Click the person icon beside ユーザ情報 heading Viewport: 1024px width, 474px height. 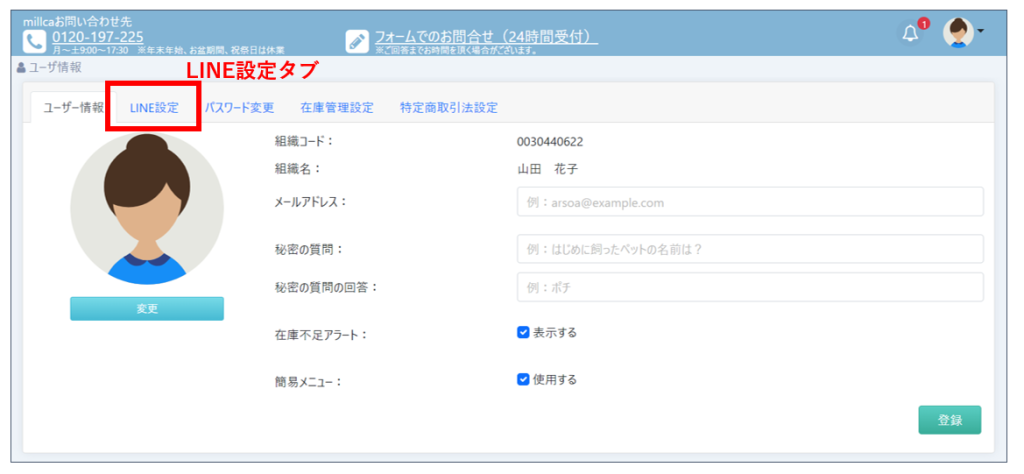pos(21,68)
